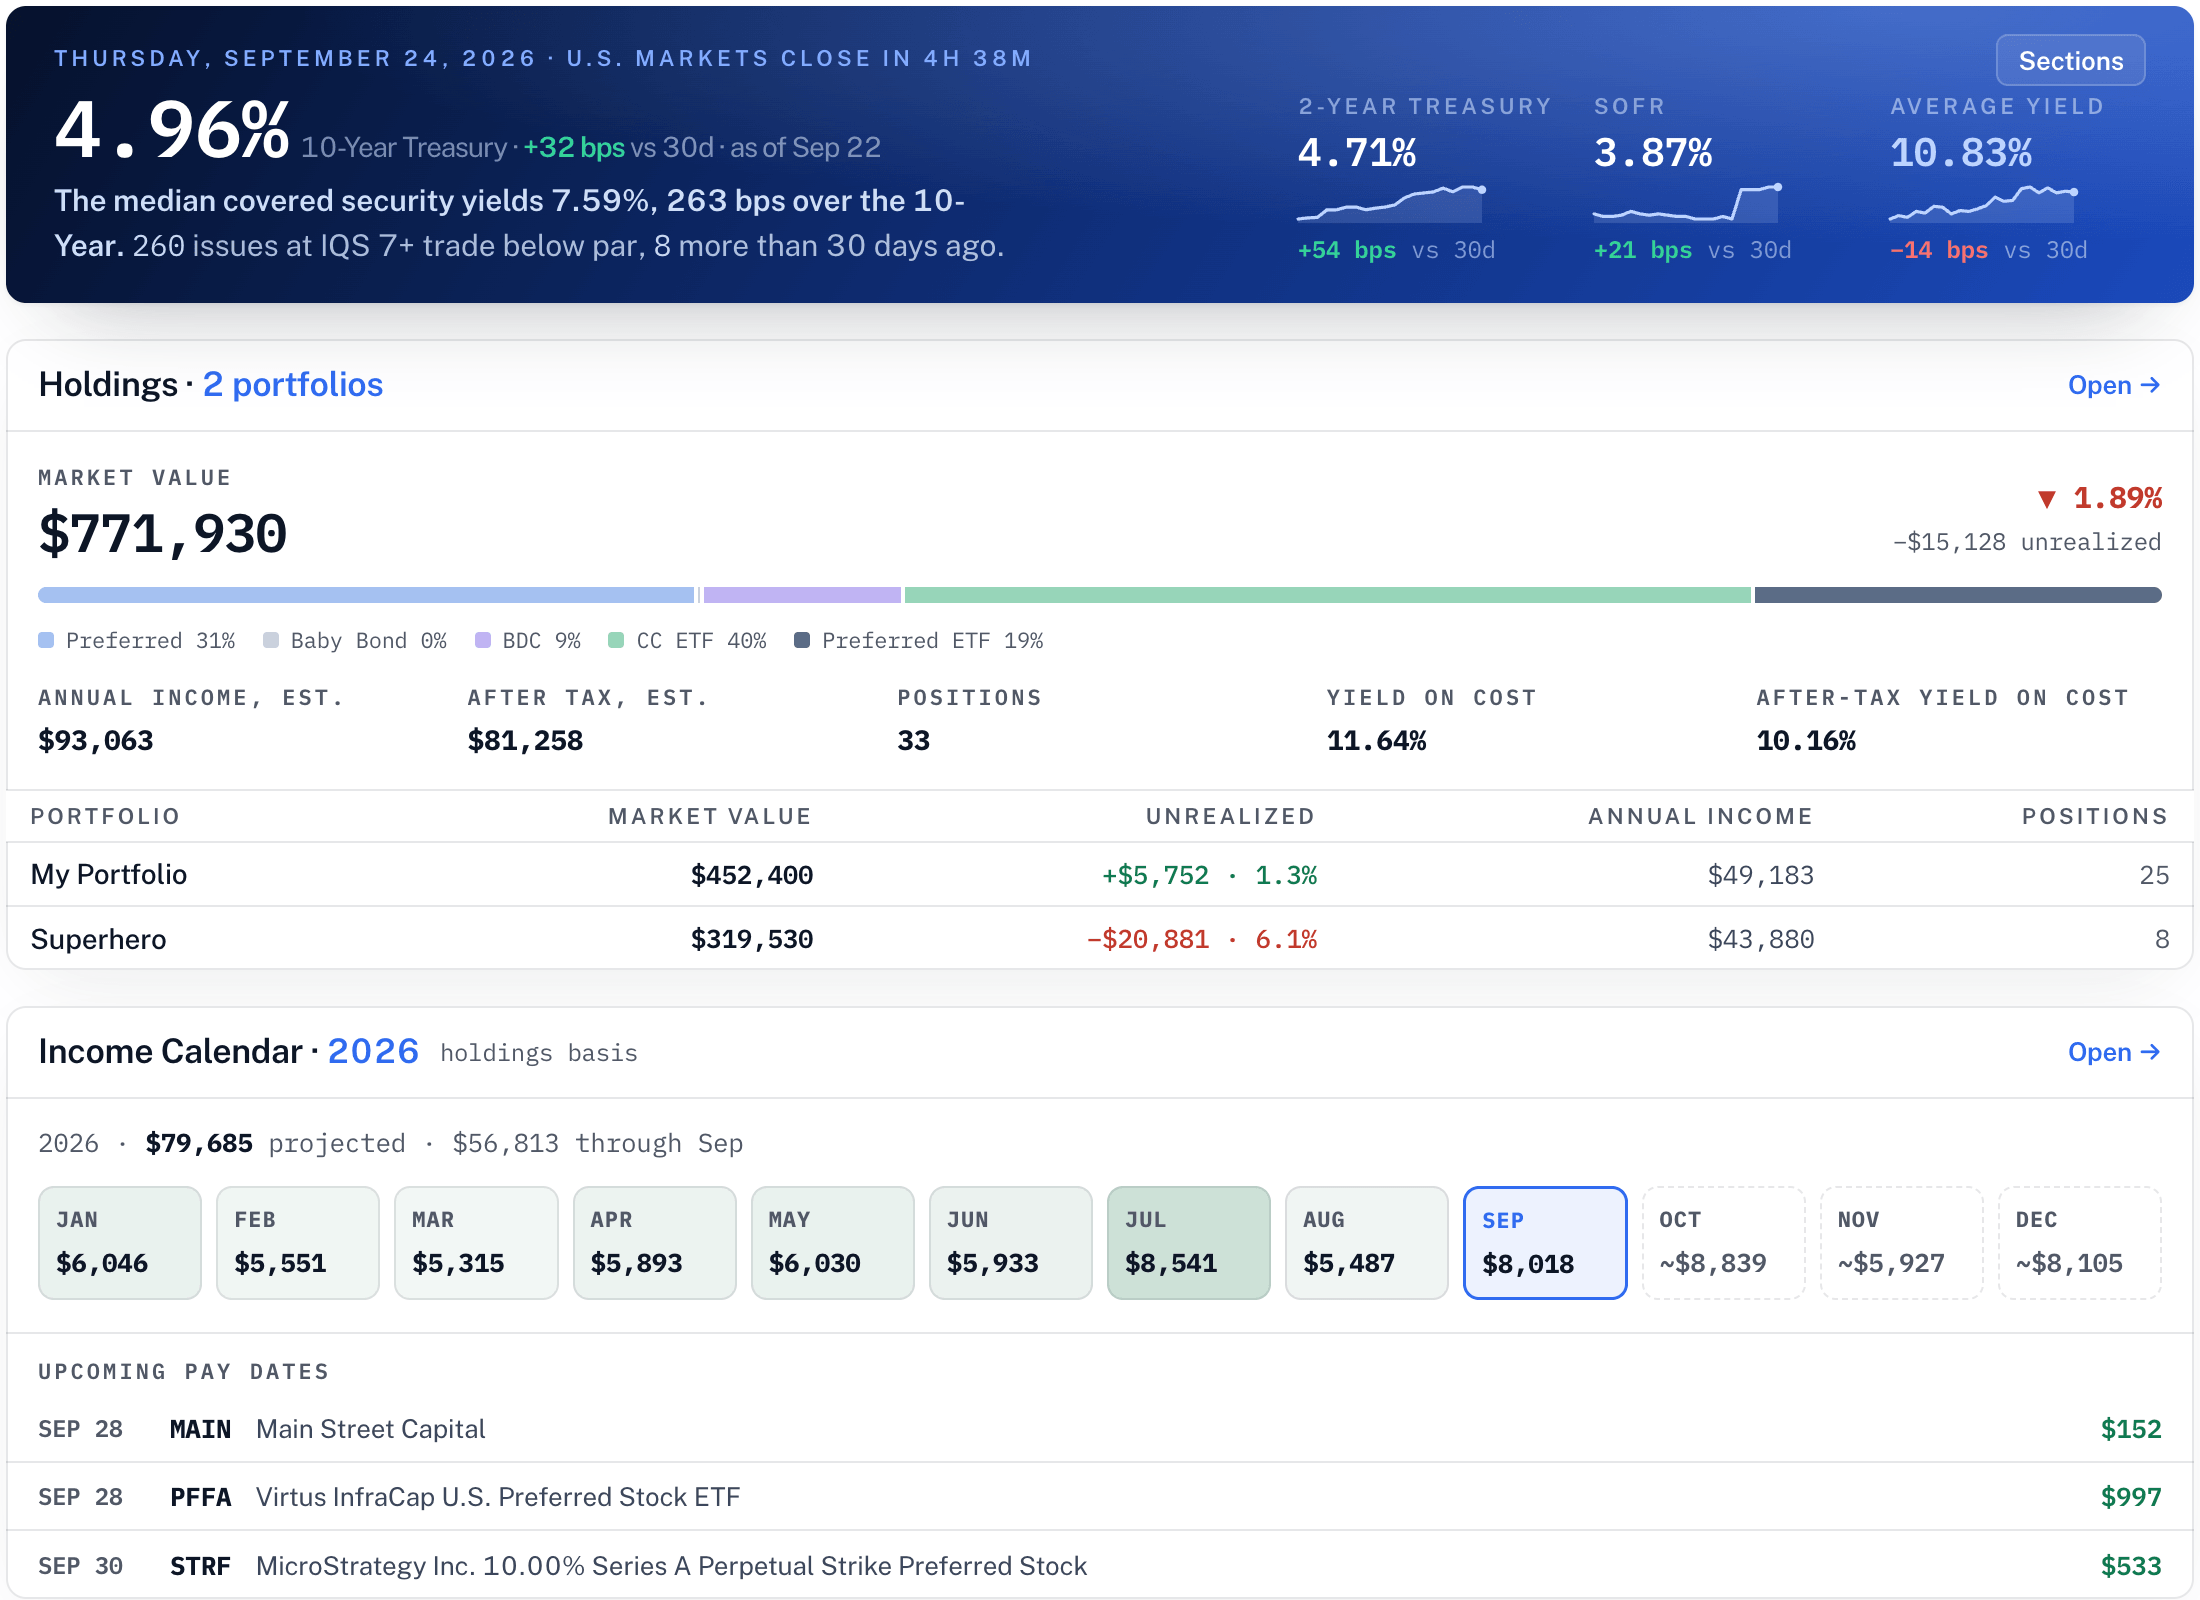Click the $43,880 Superhero annual income
This screenshot has width=2200, height=1600.
[1761, 939]
